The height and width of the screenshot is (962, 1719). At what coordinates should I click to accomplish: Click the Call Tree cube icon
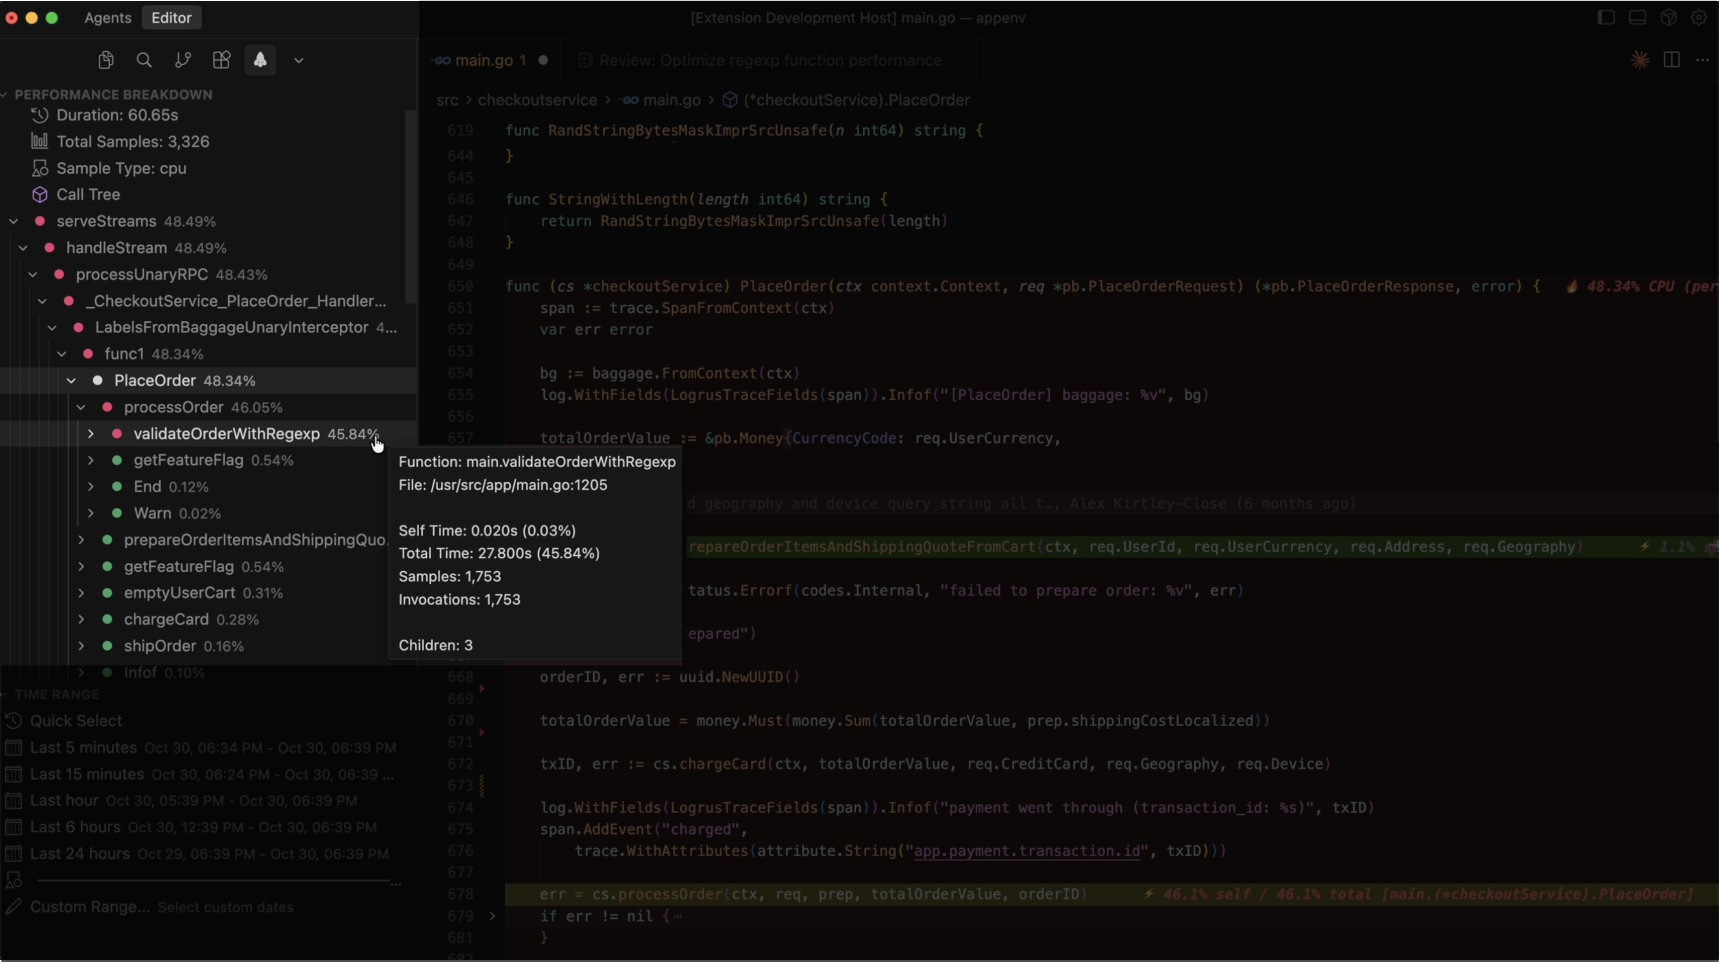click(x=40, y=194)
